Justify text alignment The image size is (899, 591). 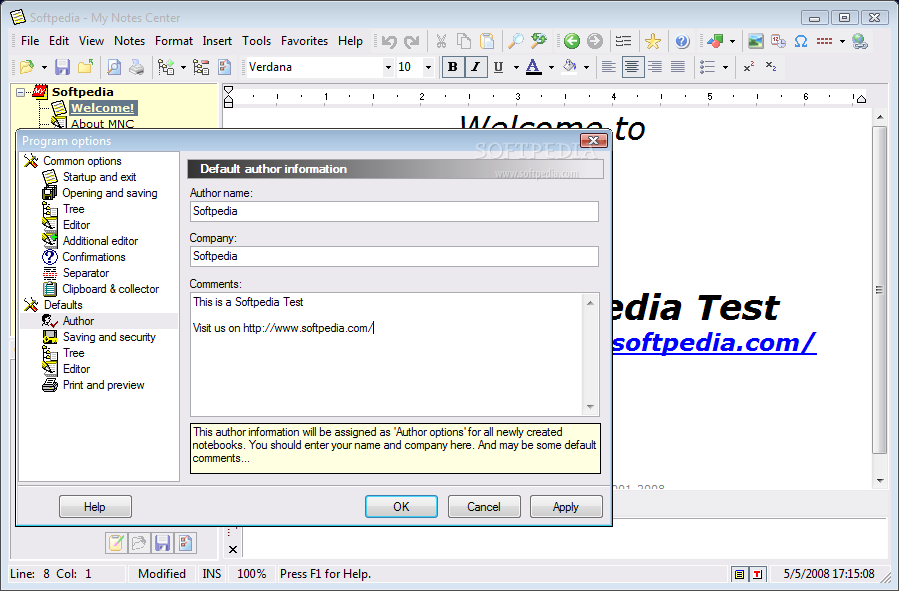click(678, 67)
